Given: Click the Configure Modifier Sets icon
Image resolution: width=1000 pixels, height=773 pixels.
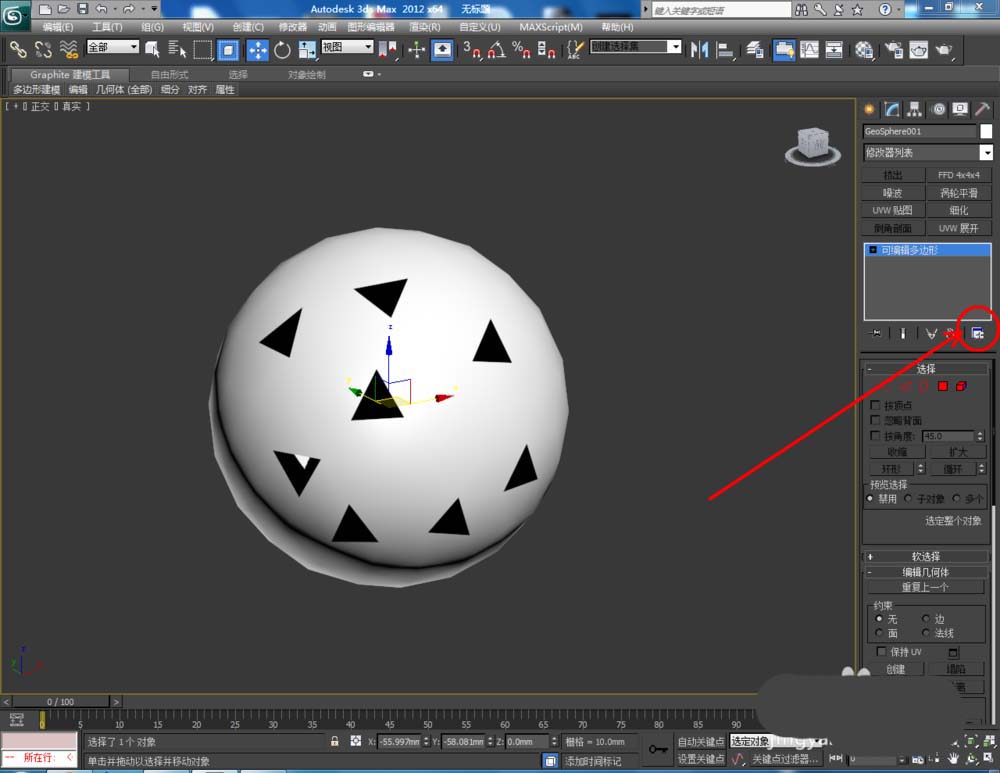Looking at the screenshot, I should coord(977,333).
